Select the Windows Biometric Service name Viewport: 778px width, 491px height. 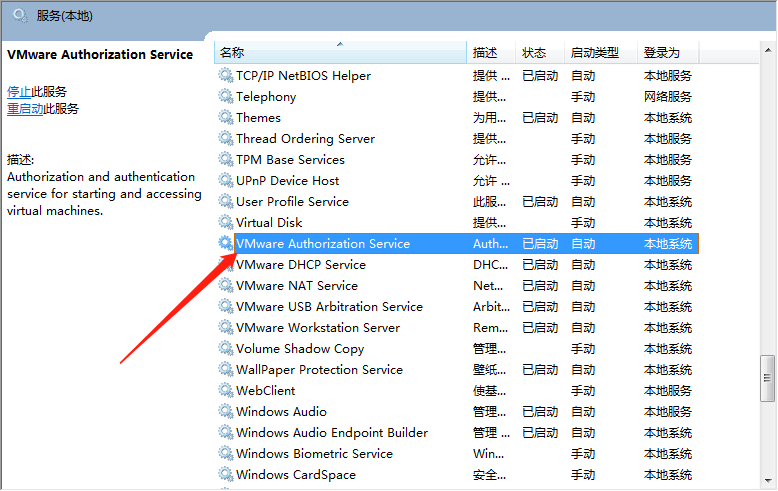(314, 453)
